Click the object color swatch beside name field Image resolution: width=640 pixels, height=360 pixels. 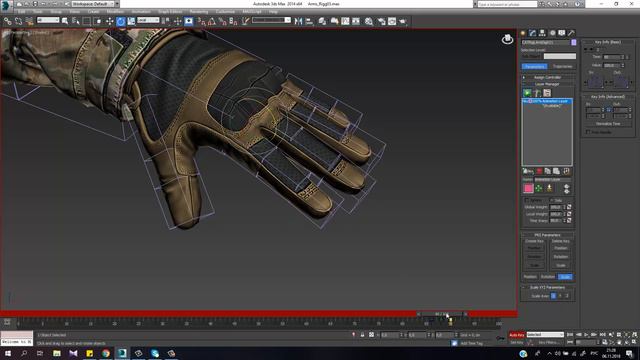[x=573, y=42]
